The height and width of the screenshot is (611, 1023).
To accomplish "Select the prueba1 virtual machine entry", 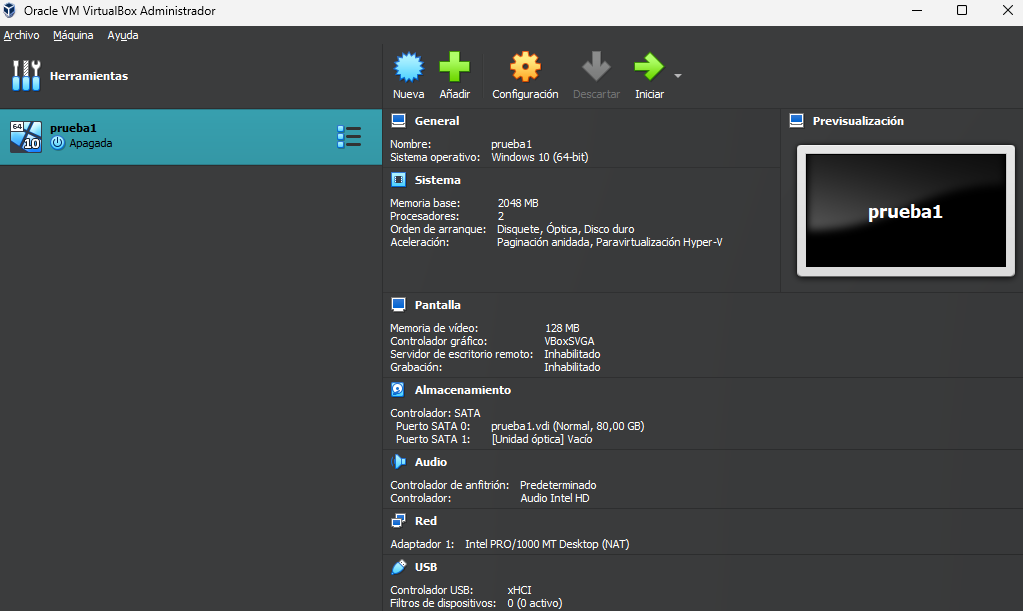I will point(191,137).
